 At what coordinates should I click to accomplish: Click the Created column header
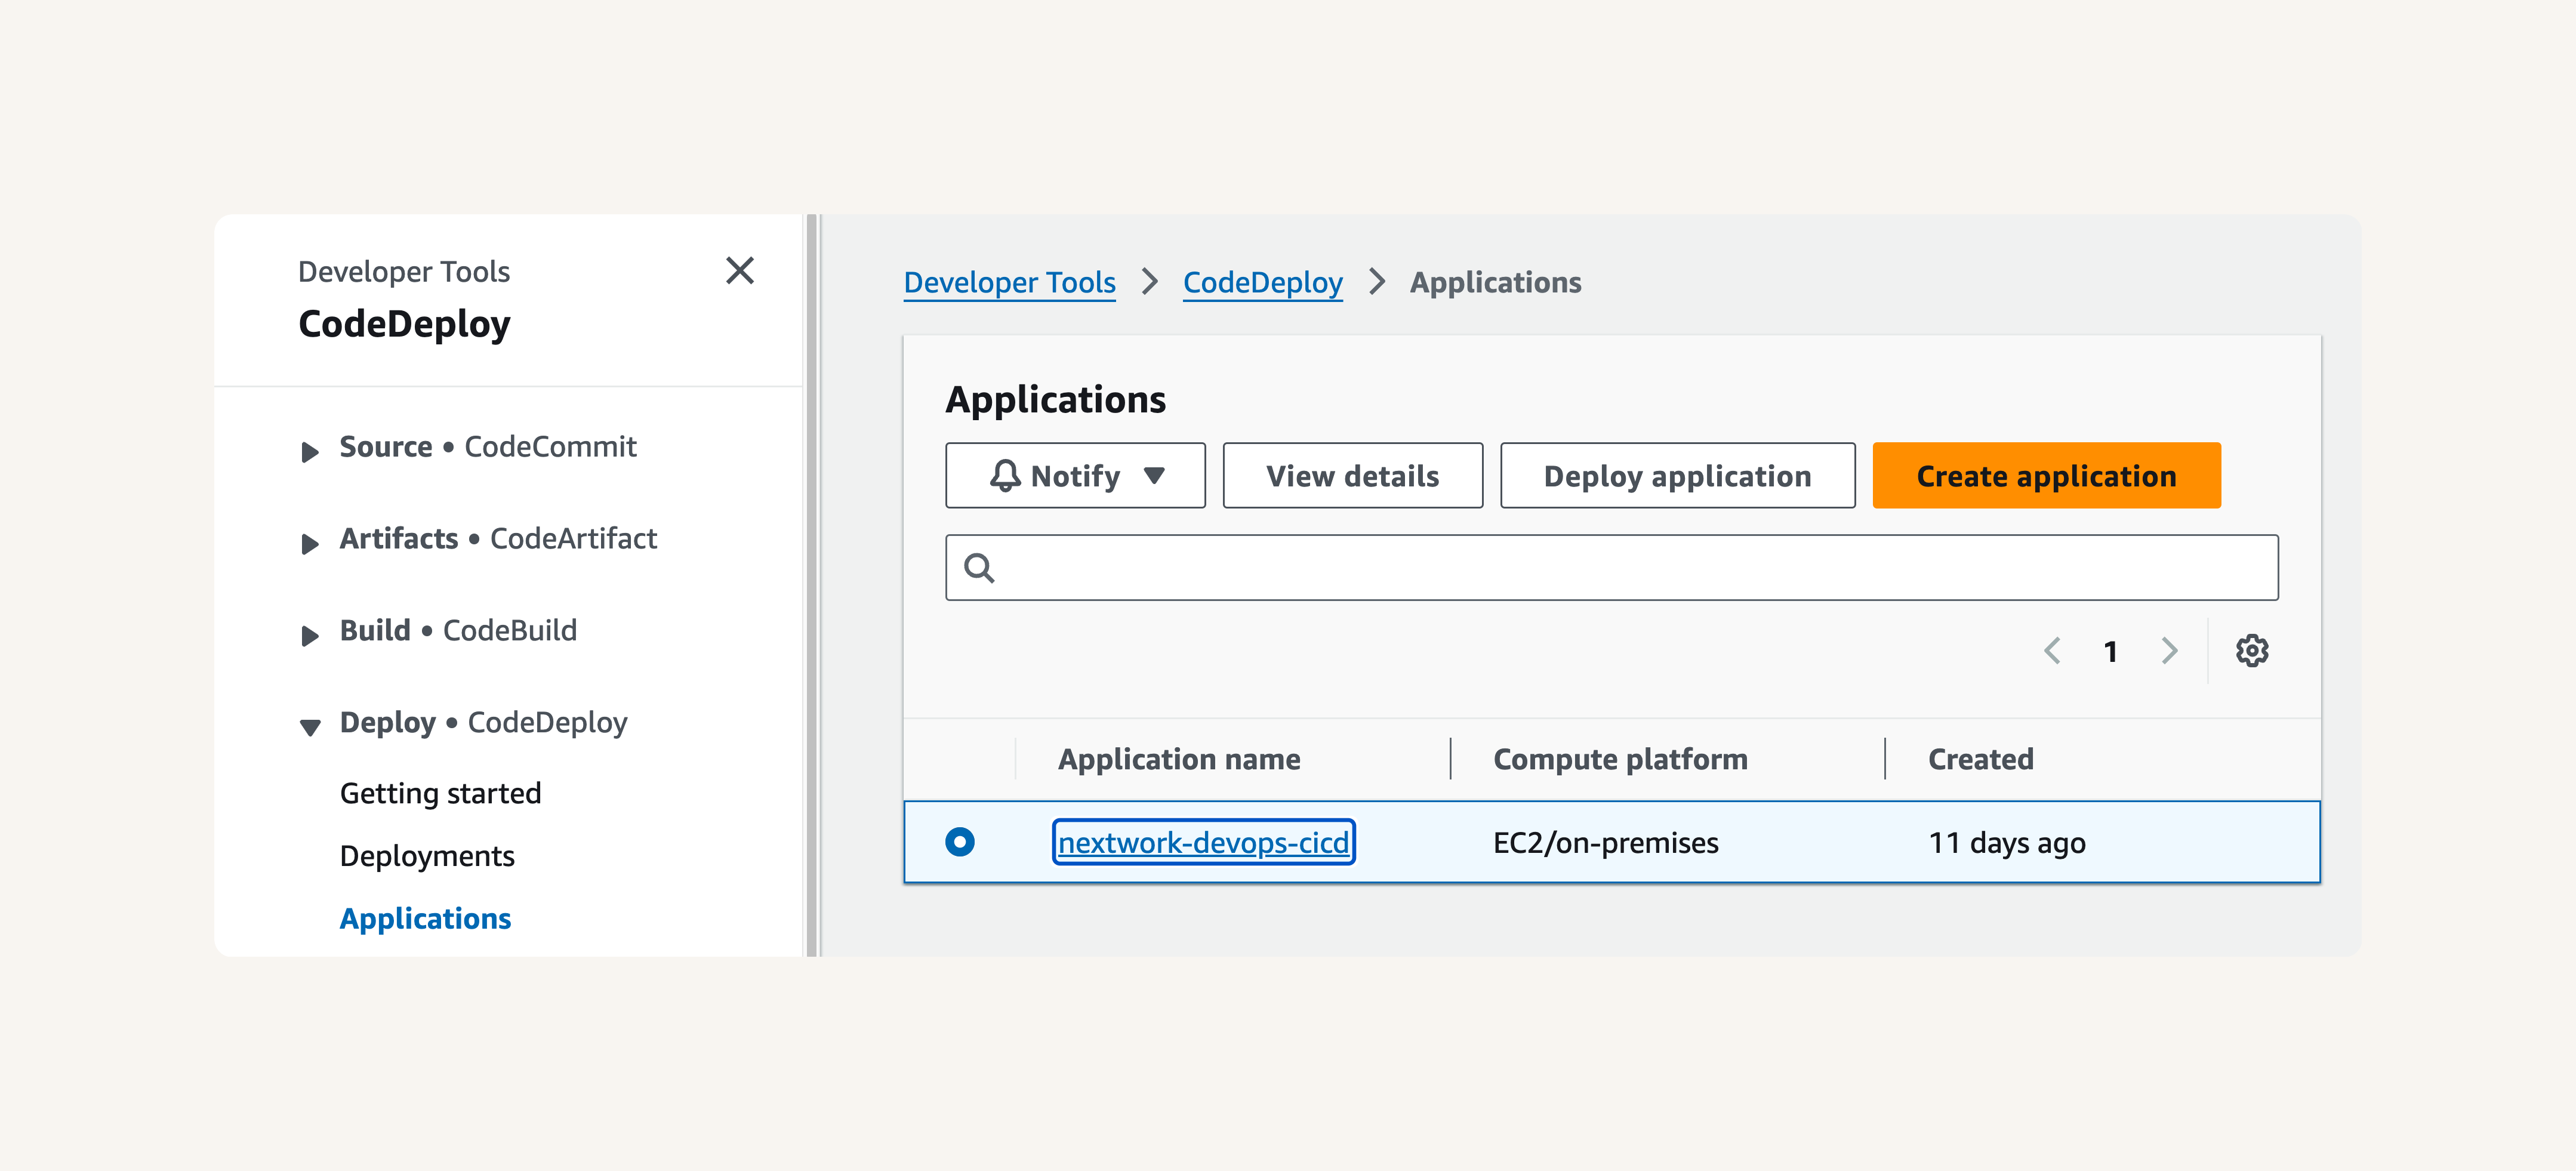tap(1980, 759)
